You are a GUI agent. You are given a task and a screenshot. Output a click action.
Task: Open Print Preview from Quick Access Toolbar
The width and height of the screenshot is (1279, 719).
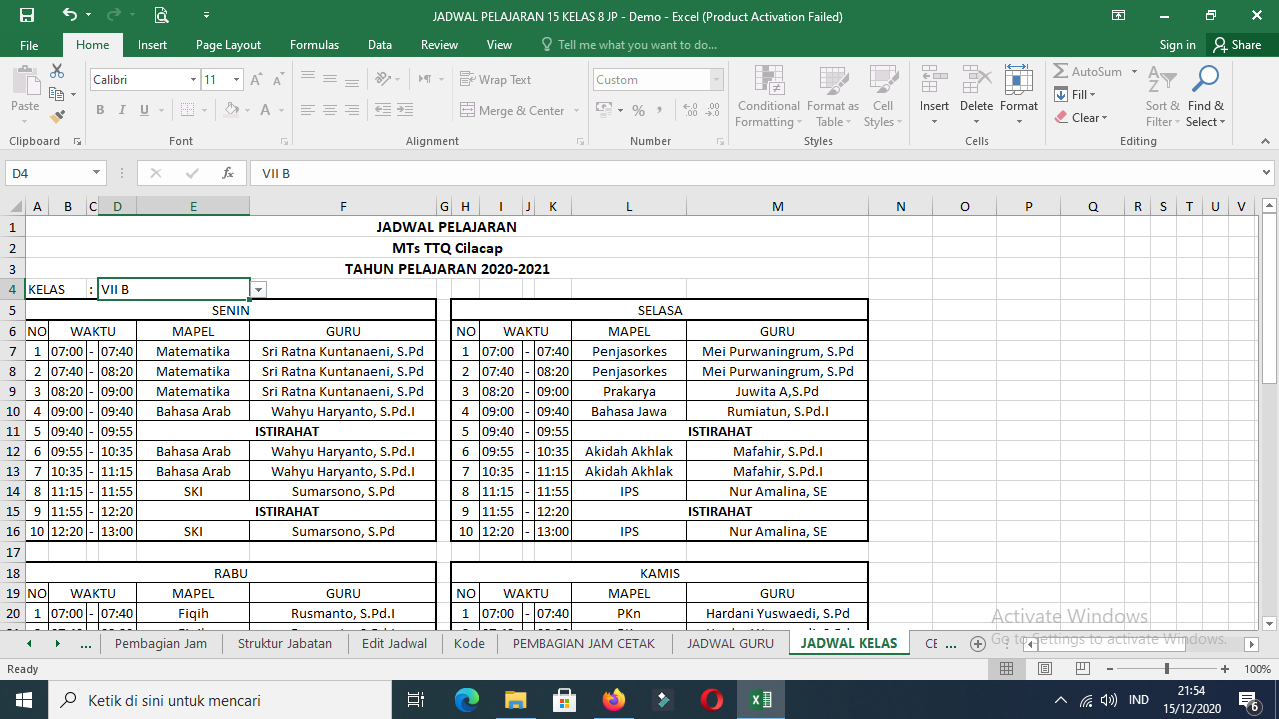(161, 16)
